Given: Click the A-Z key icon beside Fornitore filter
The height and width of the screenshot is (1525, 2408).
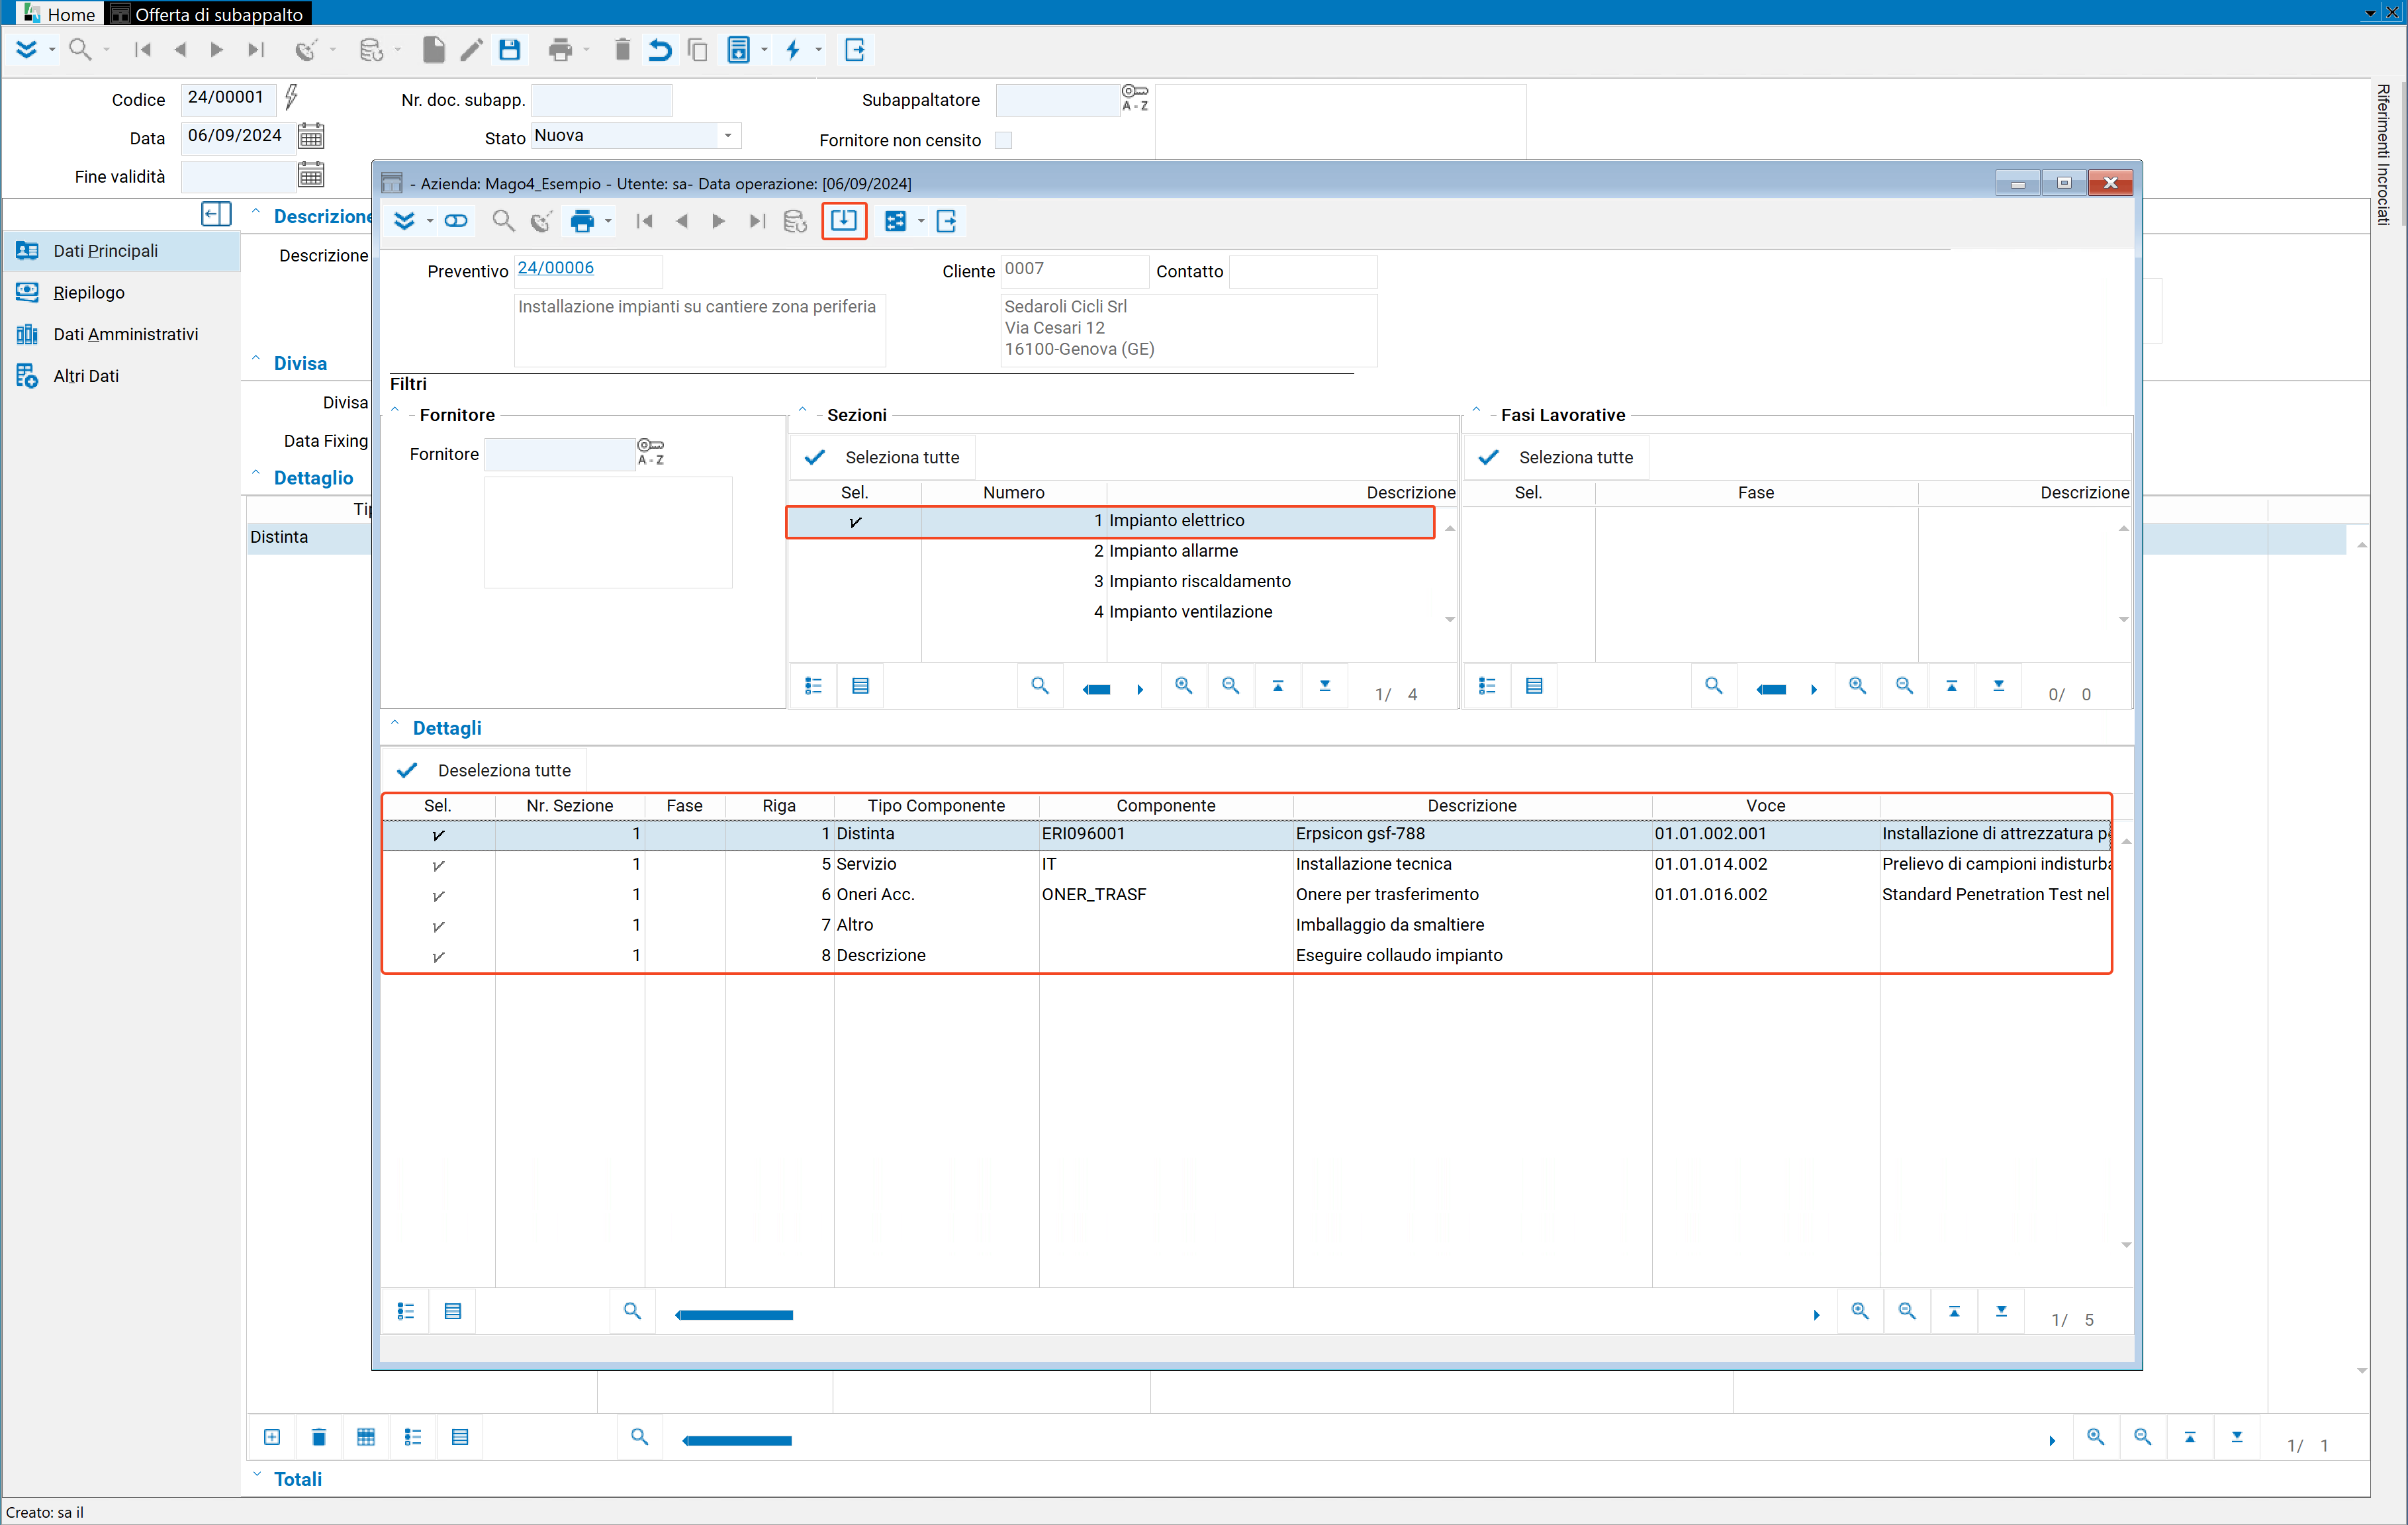Looking at the screenshot, I should click(x=651, y=452).
